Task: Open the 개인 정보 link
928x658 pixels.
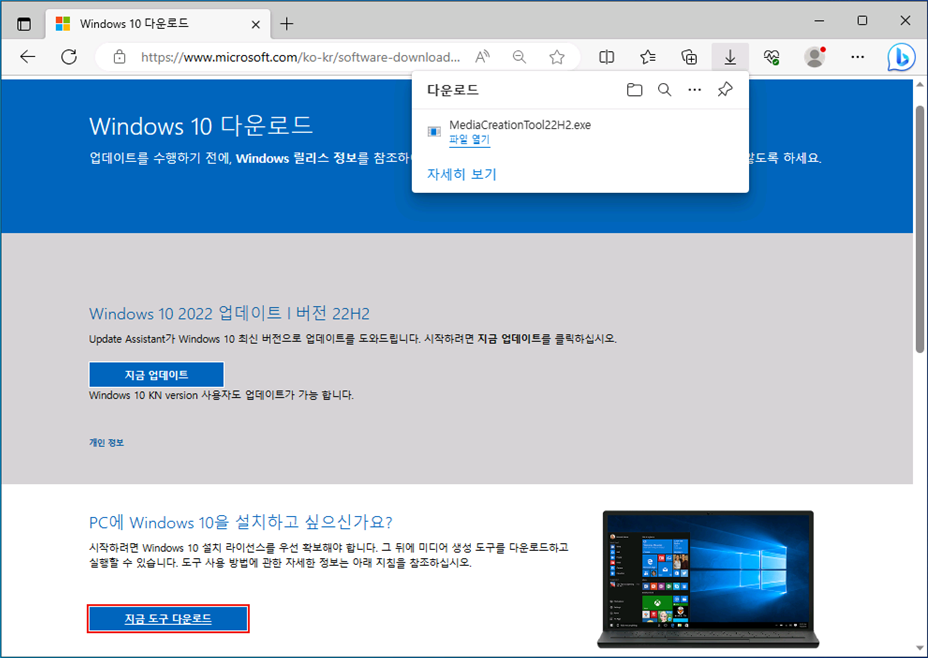Action: point(107,443)
